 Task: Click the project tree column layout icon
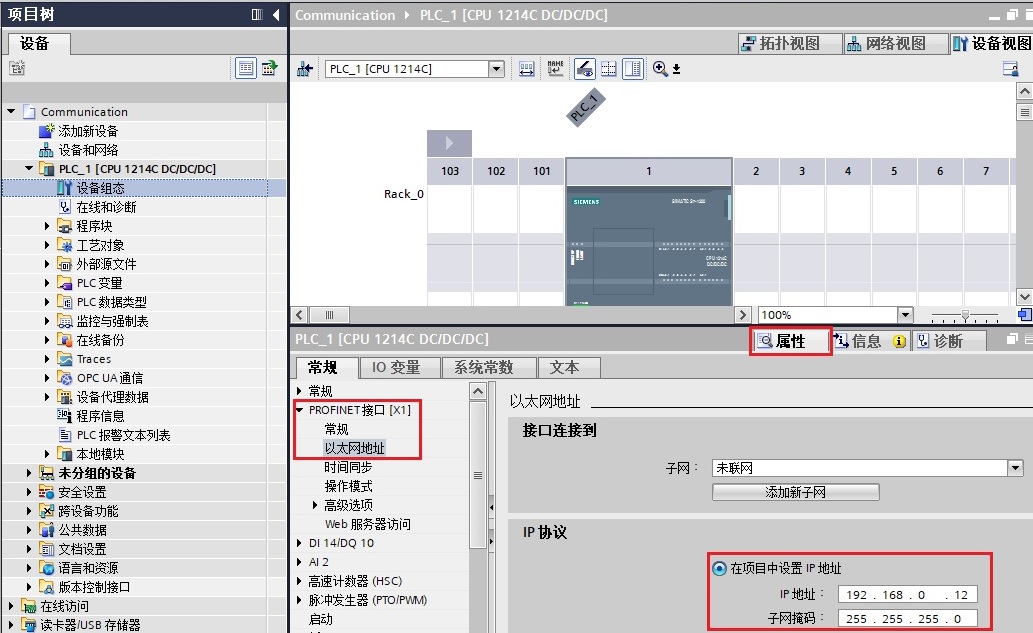[x=258, y=14]
